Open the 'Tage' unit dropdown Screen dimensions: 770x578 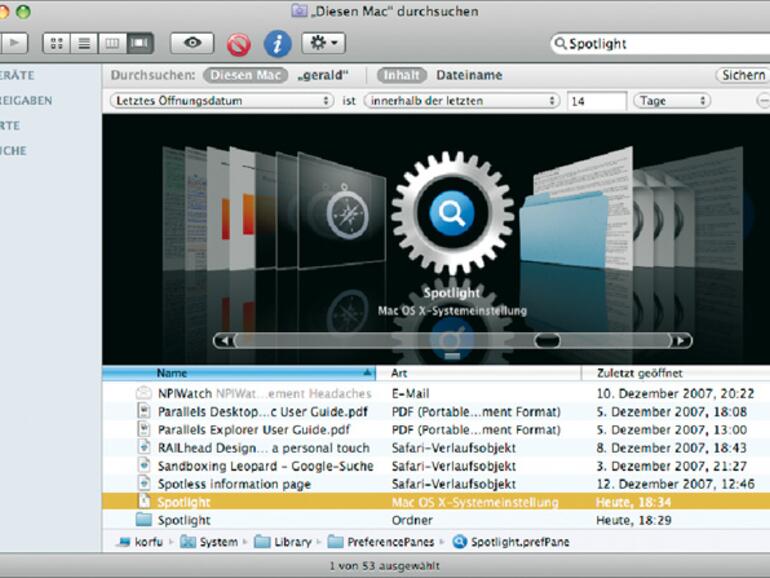672,101
